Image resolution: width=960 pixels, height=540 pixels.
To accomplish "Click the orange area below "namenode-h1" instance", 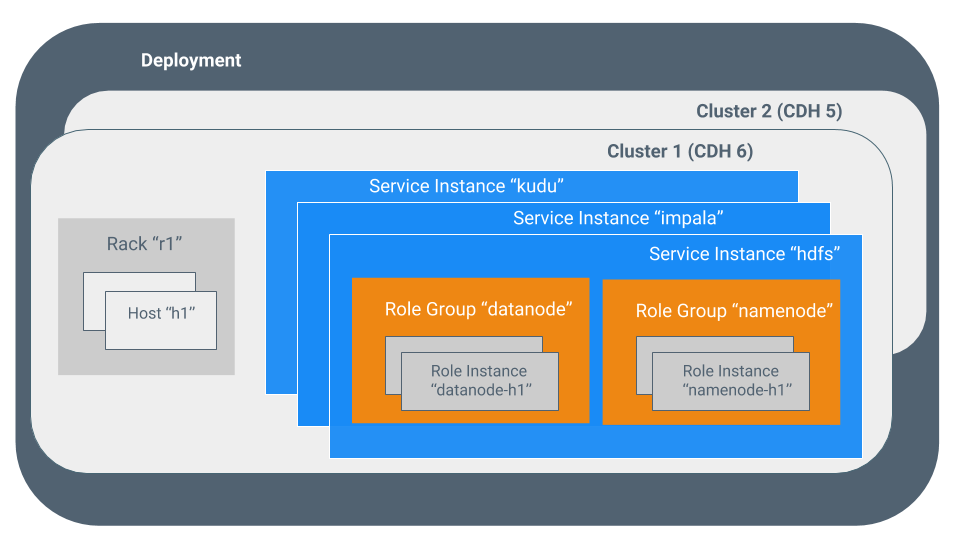I will point(721,417).
